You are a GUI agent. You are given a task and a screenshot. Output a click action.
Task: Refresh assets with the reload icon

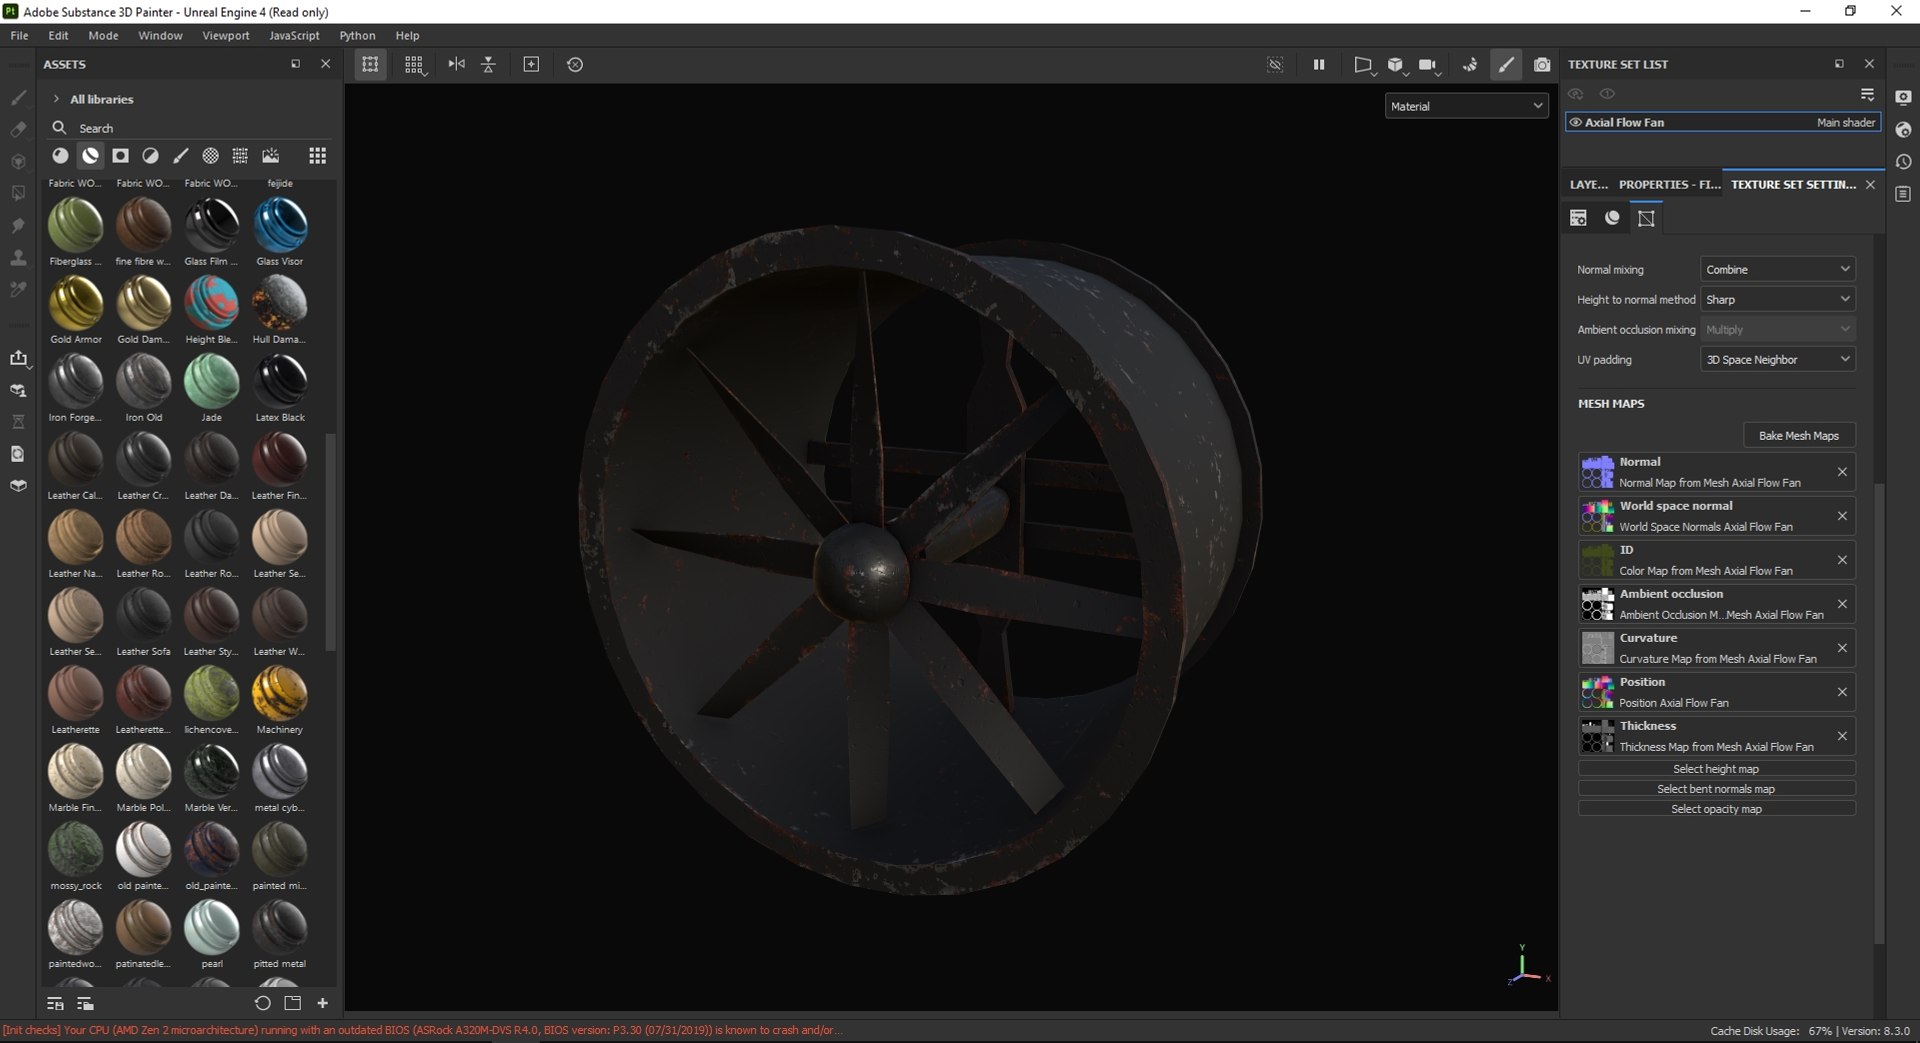tap(262, 1003)
